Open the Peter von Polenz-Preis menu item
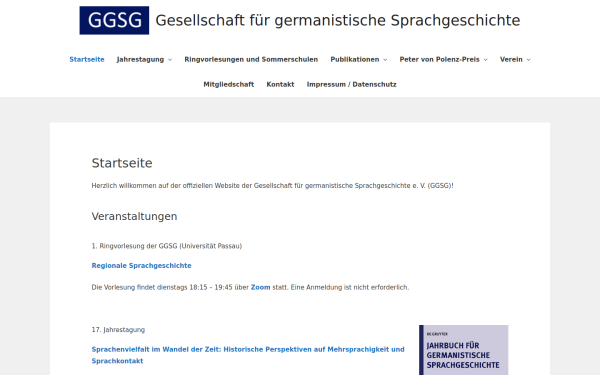The image size is (600, 375). pos(439,59)
